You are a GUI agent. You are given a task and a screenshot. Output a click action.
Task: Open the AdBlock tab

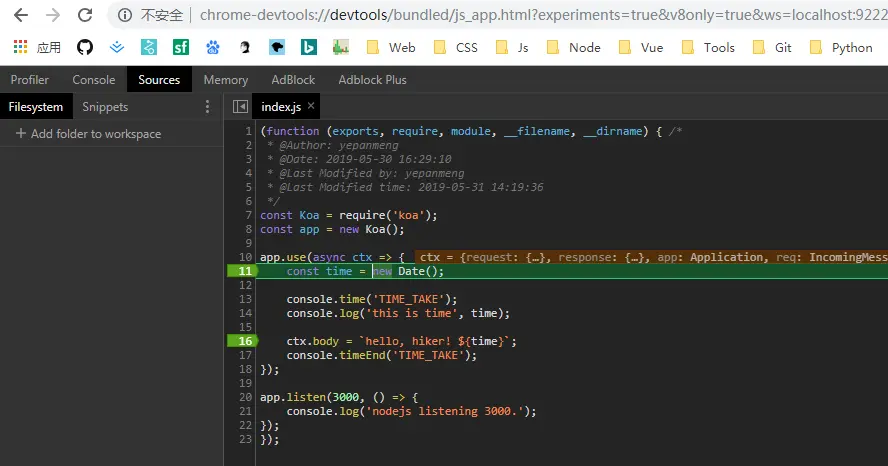click(x=293, y=80)
